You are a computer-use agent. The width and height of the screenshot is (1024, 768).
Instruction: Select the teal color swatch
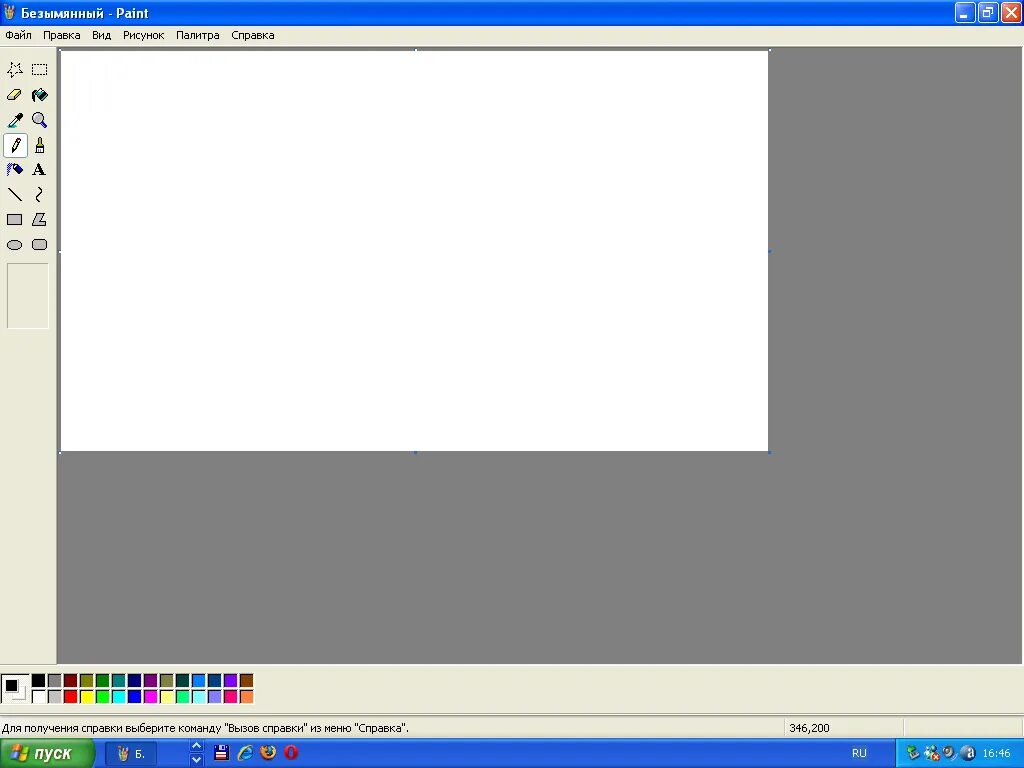[118, 681]
